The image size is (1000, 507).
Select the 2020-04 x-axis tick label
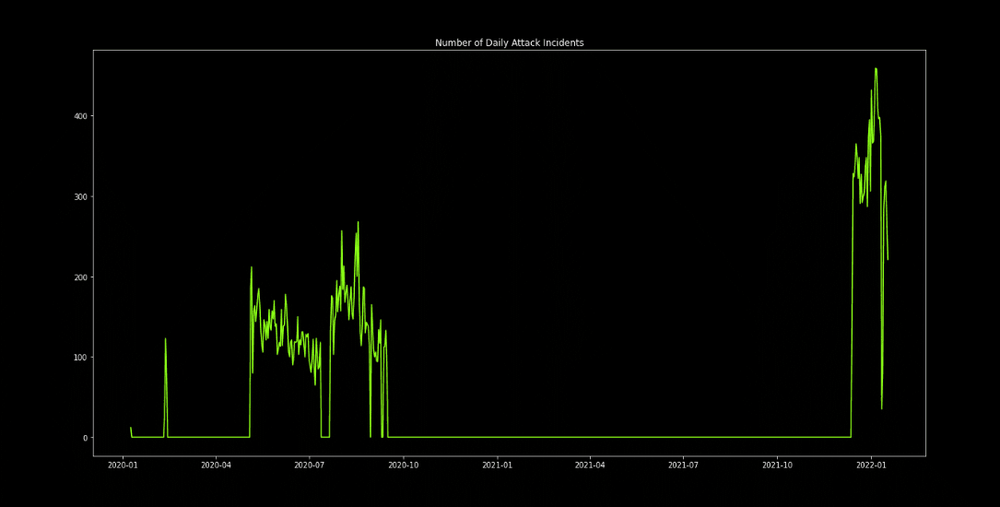[216, 465]
